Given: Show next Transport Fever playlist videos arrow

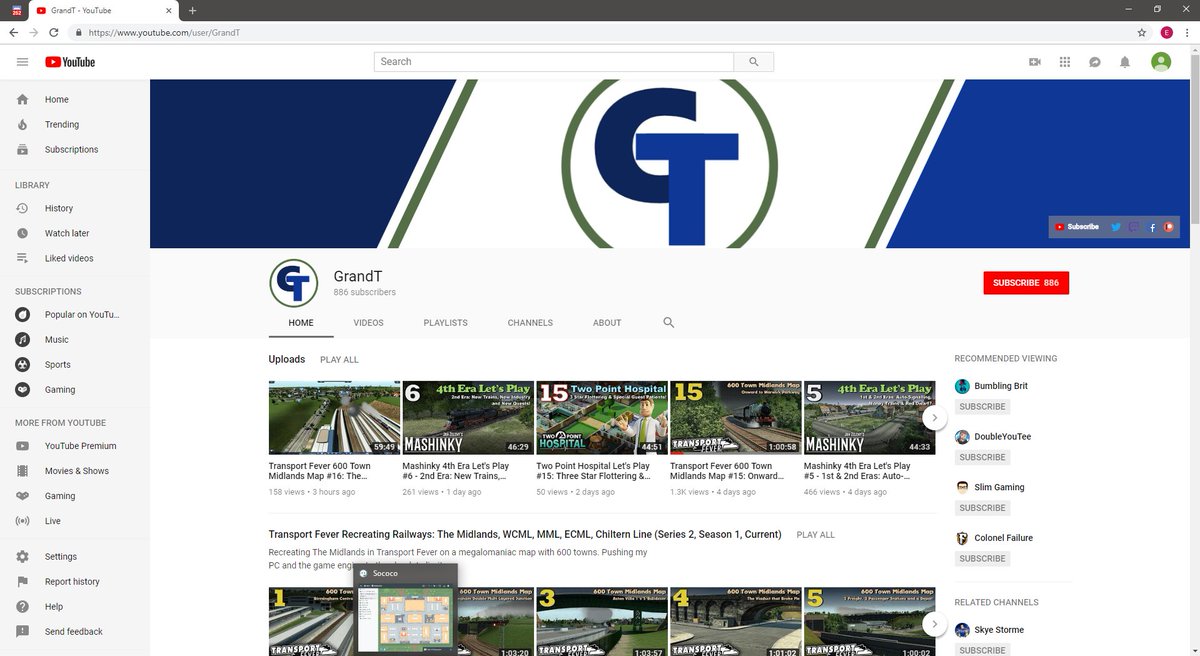Looking at the screenshot, I should coord(934,624).
